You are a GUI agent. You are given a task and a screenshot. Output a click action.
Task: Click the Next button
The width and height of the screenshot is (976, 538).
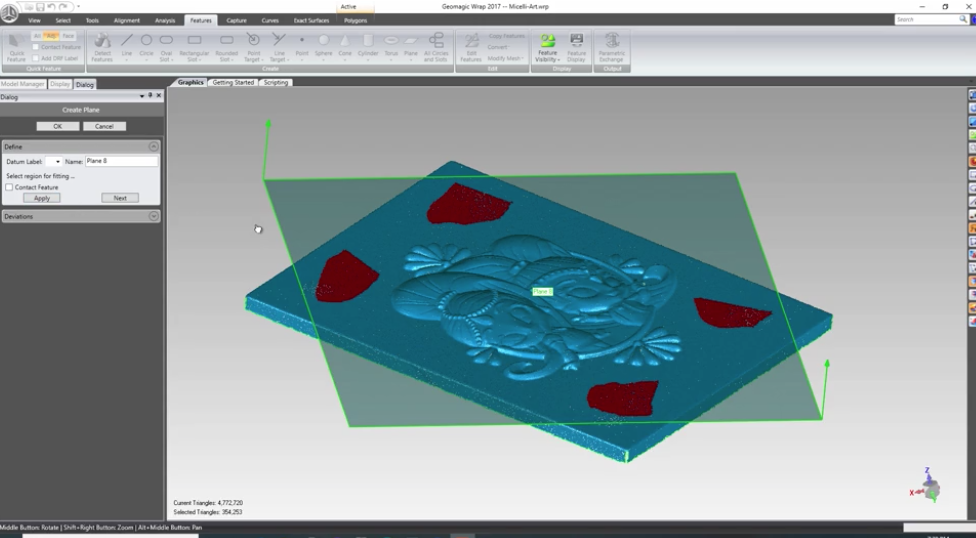[x=120, y=198]
